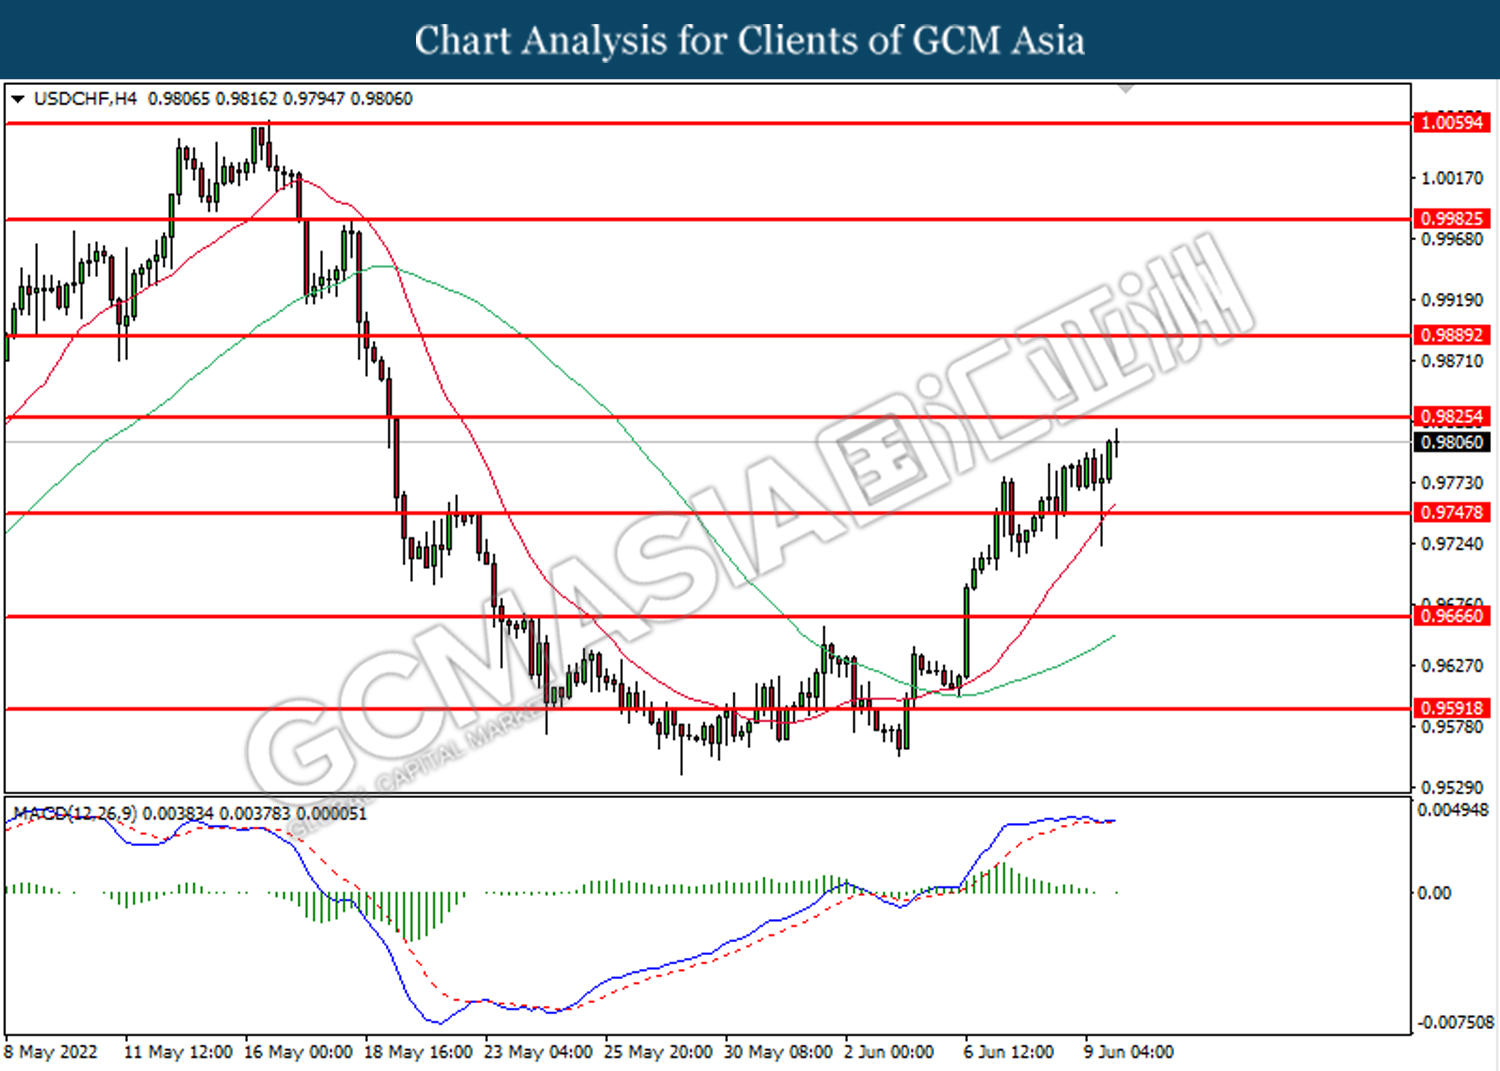Click the 9 Jun 04:00 time label
This screenshot has height=1071, width=1500.
click(x=1129, y=1052)
